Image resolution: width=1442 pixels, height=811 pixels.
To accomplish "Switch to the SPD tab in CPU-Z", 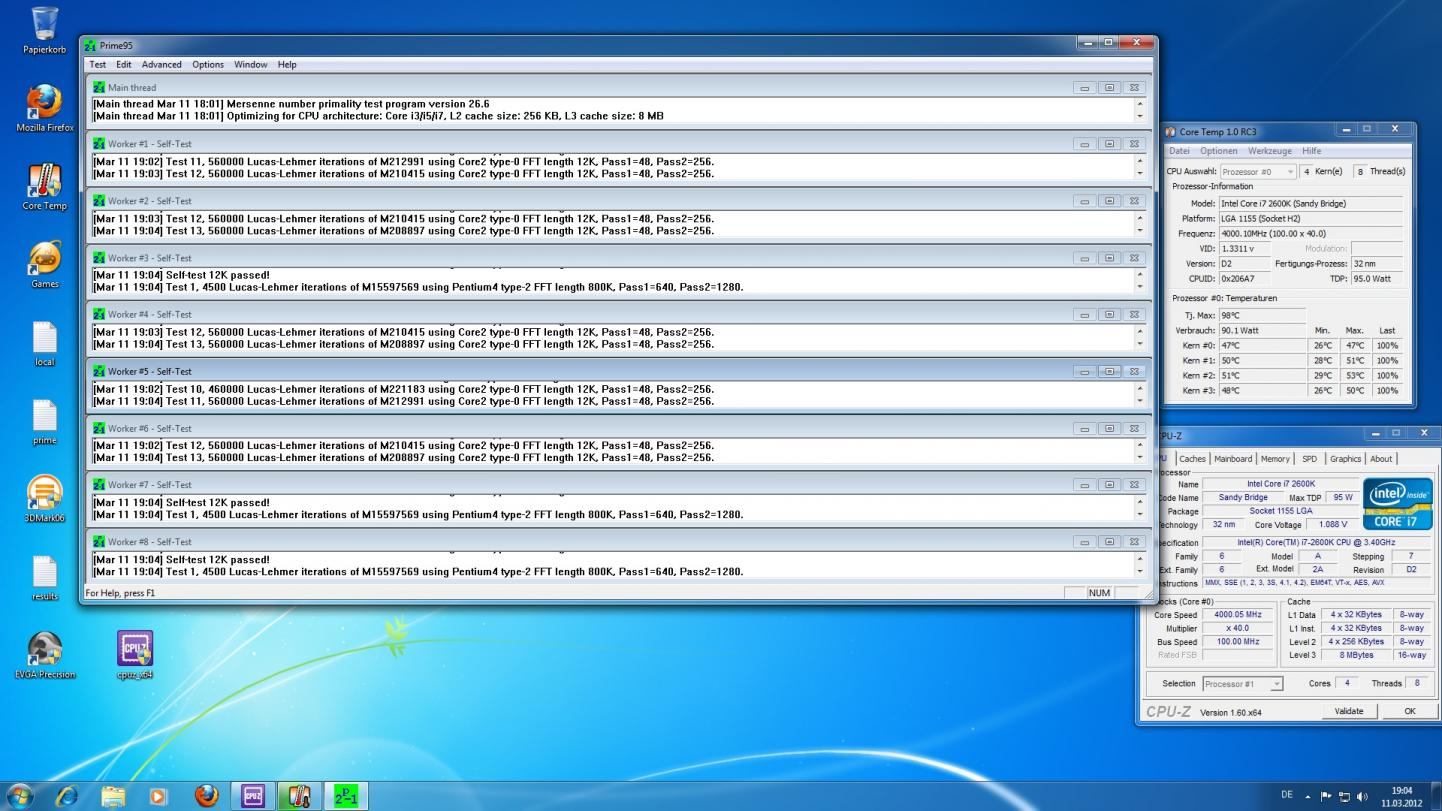I will click(1310, 459).
